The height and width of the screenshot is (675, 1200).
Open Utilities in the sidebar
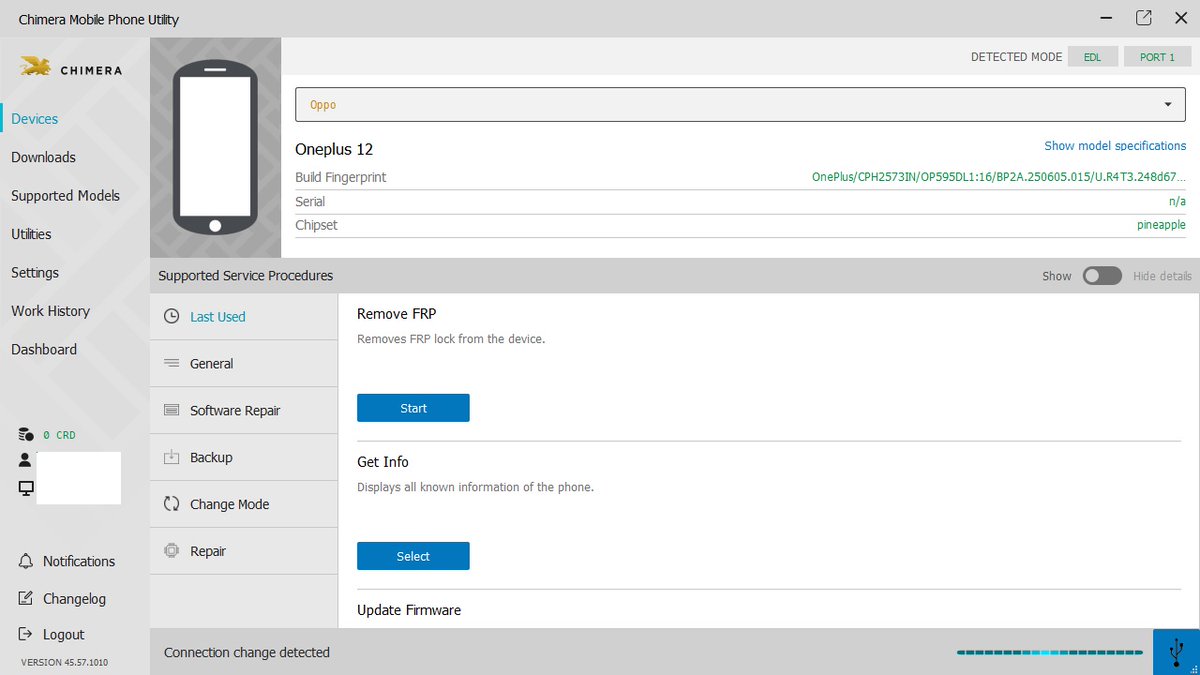click(31, 234)
